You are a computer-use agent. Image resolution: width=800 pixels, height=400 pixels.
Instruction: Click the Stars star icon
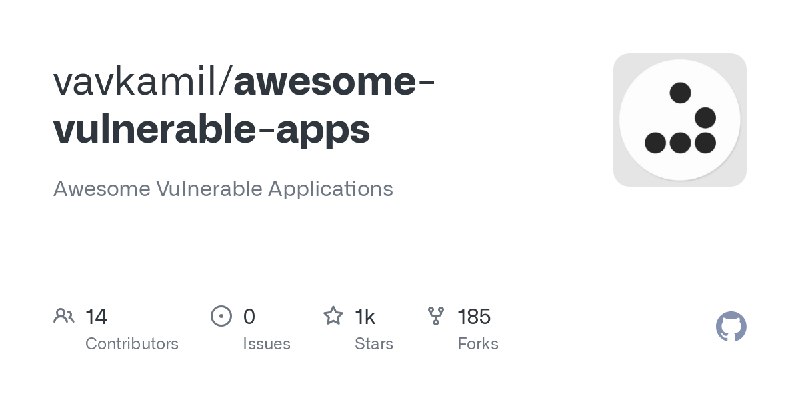click(333, 316)
